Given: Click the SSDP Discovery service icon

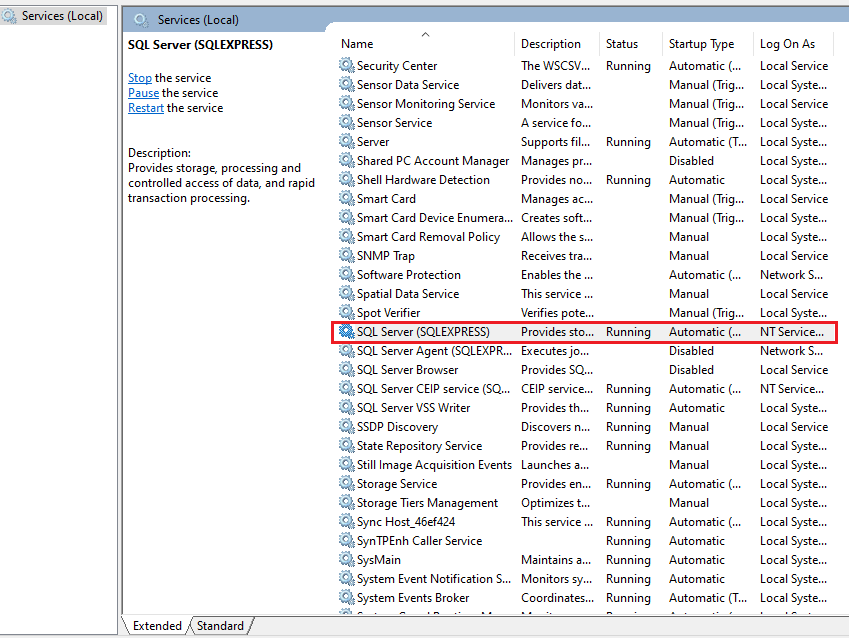Looking at the screenshot, I should pos(345,426).
